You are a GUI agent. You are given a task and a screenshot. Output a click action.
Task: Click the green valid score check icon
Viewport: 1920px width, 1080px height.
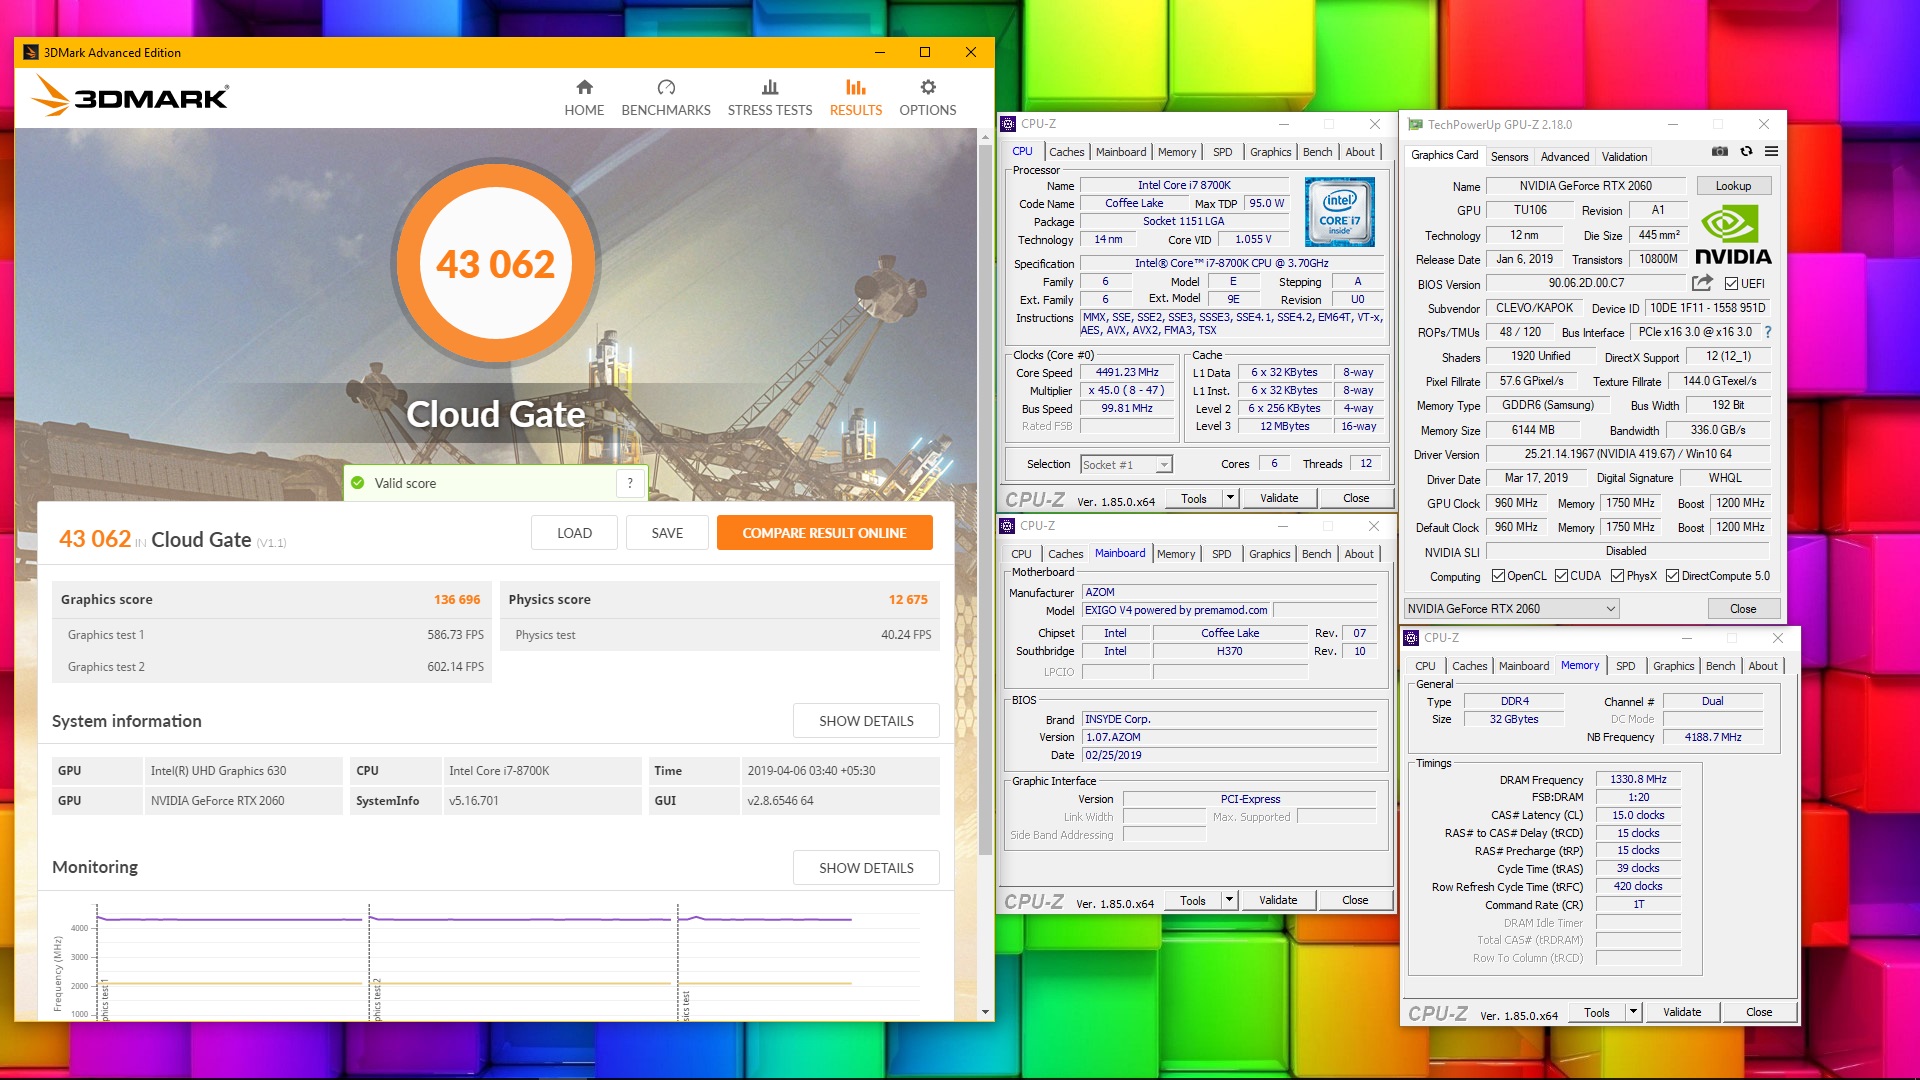click(358, 483)
